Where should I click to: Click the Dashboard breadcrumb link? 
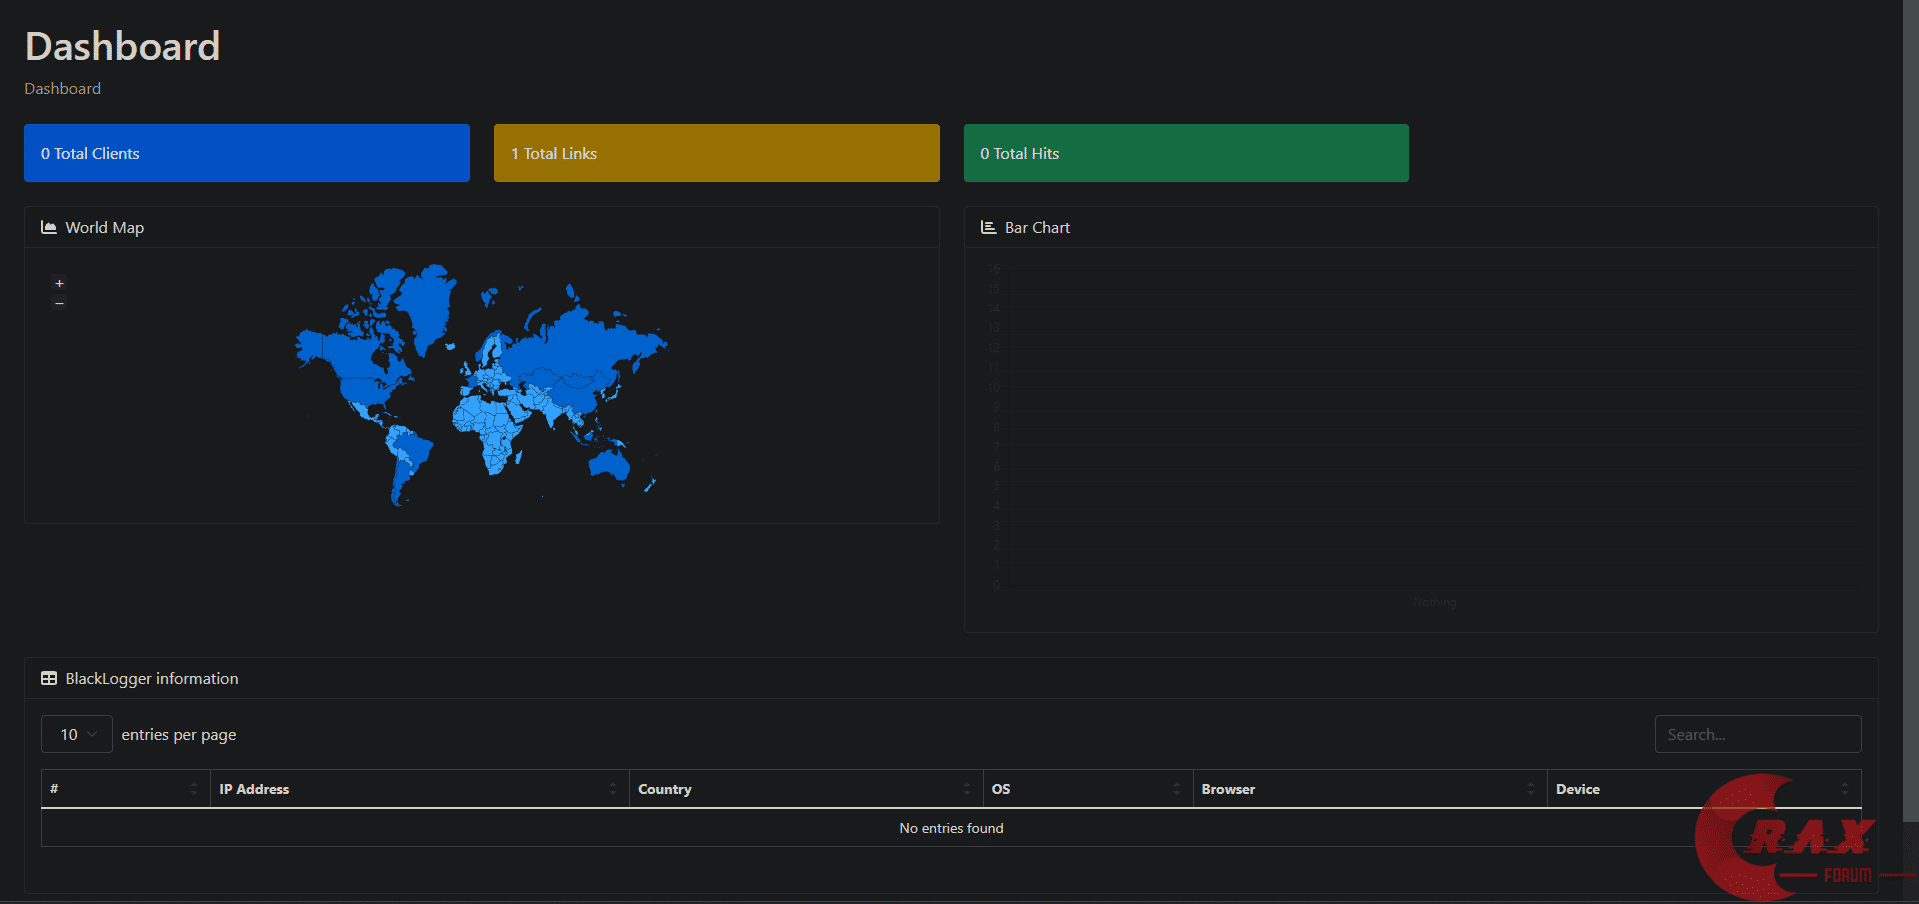(x=62, y=89)
